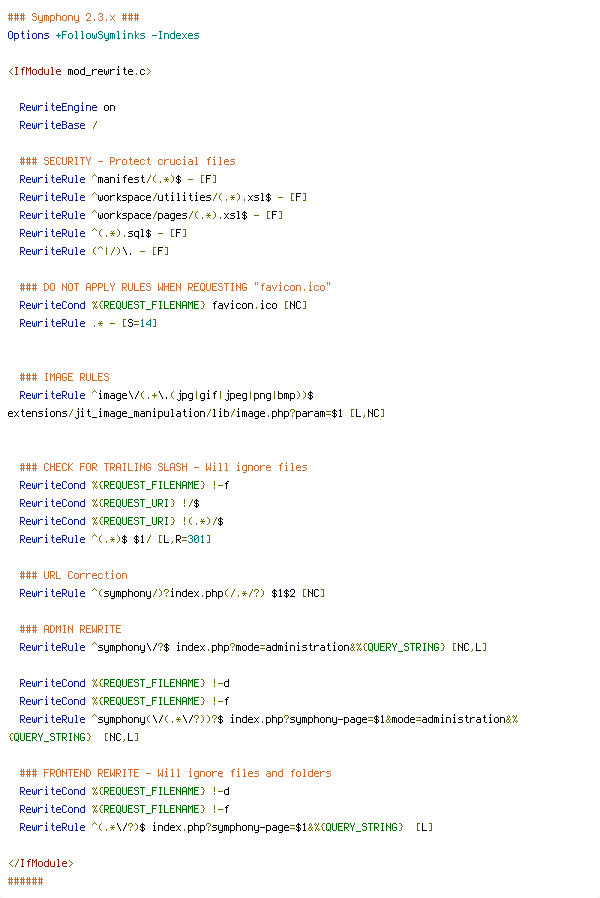Click the RewriteEngine on directive

(68, 108)
